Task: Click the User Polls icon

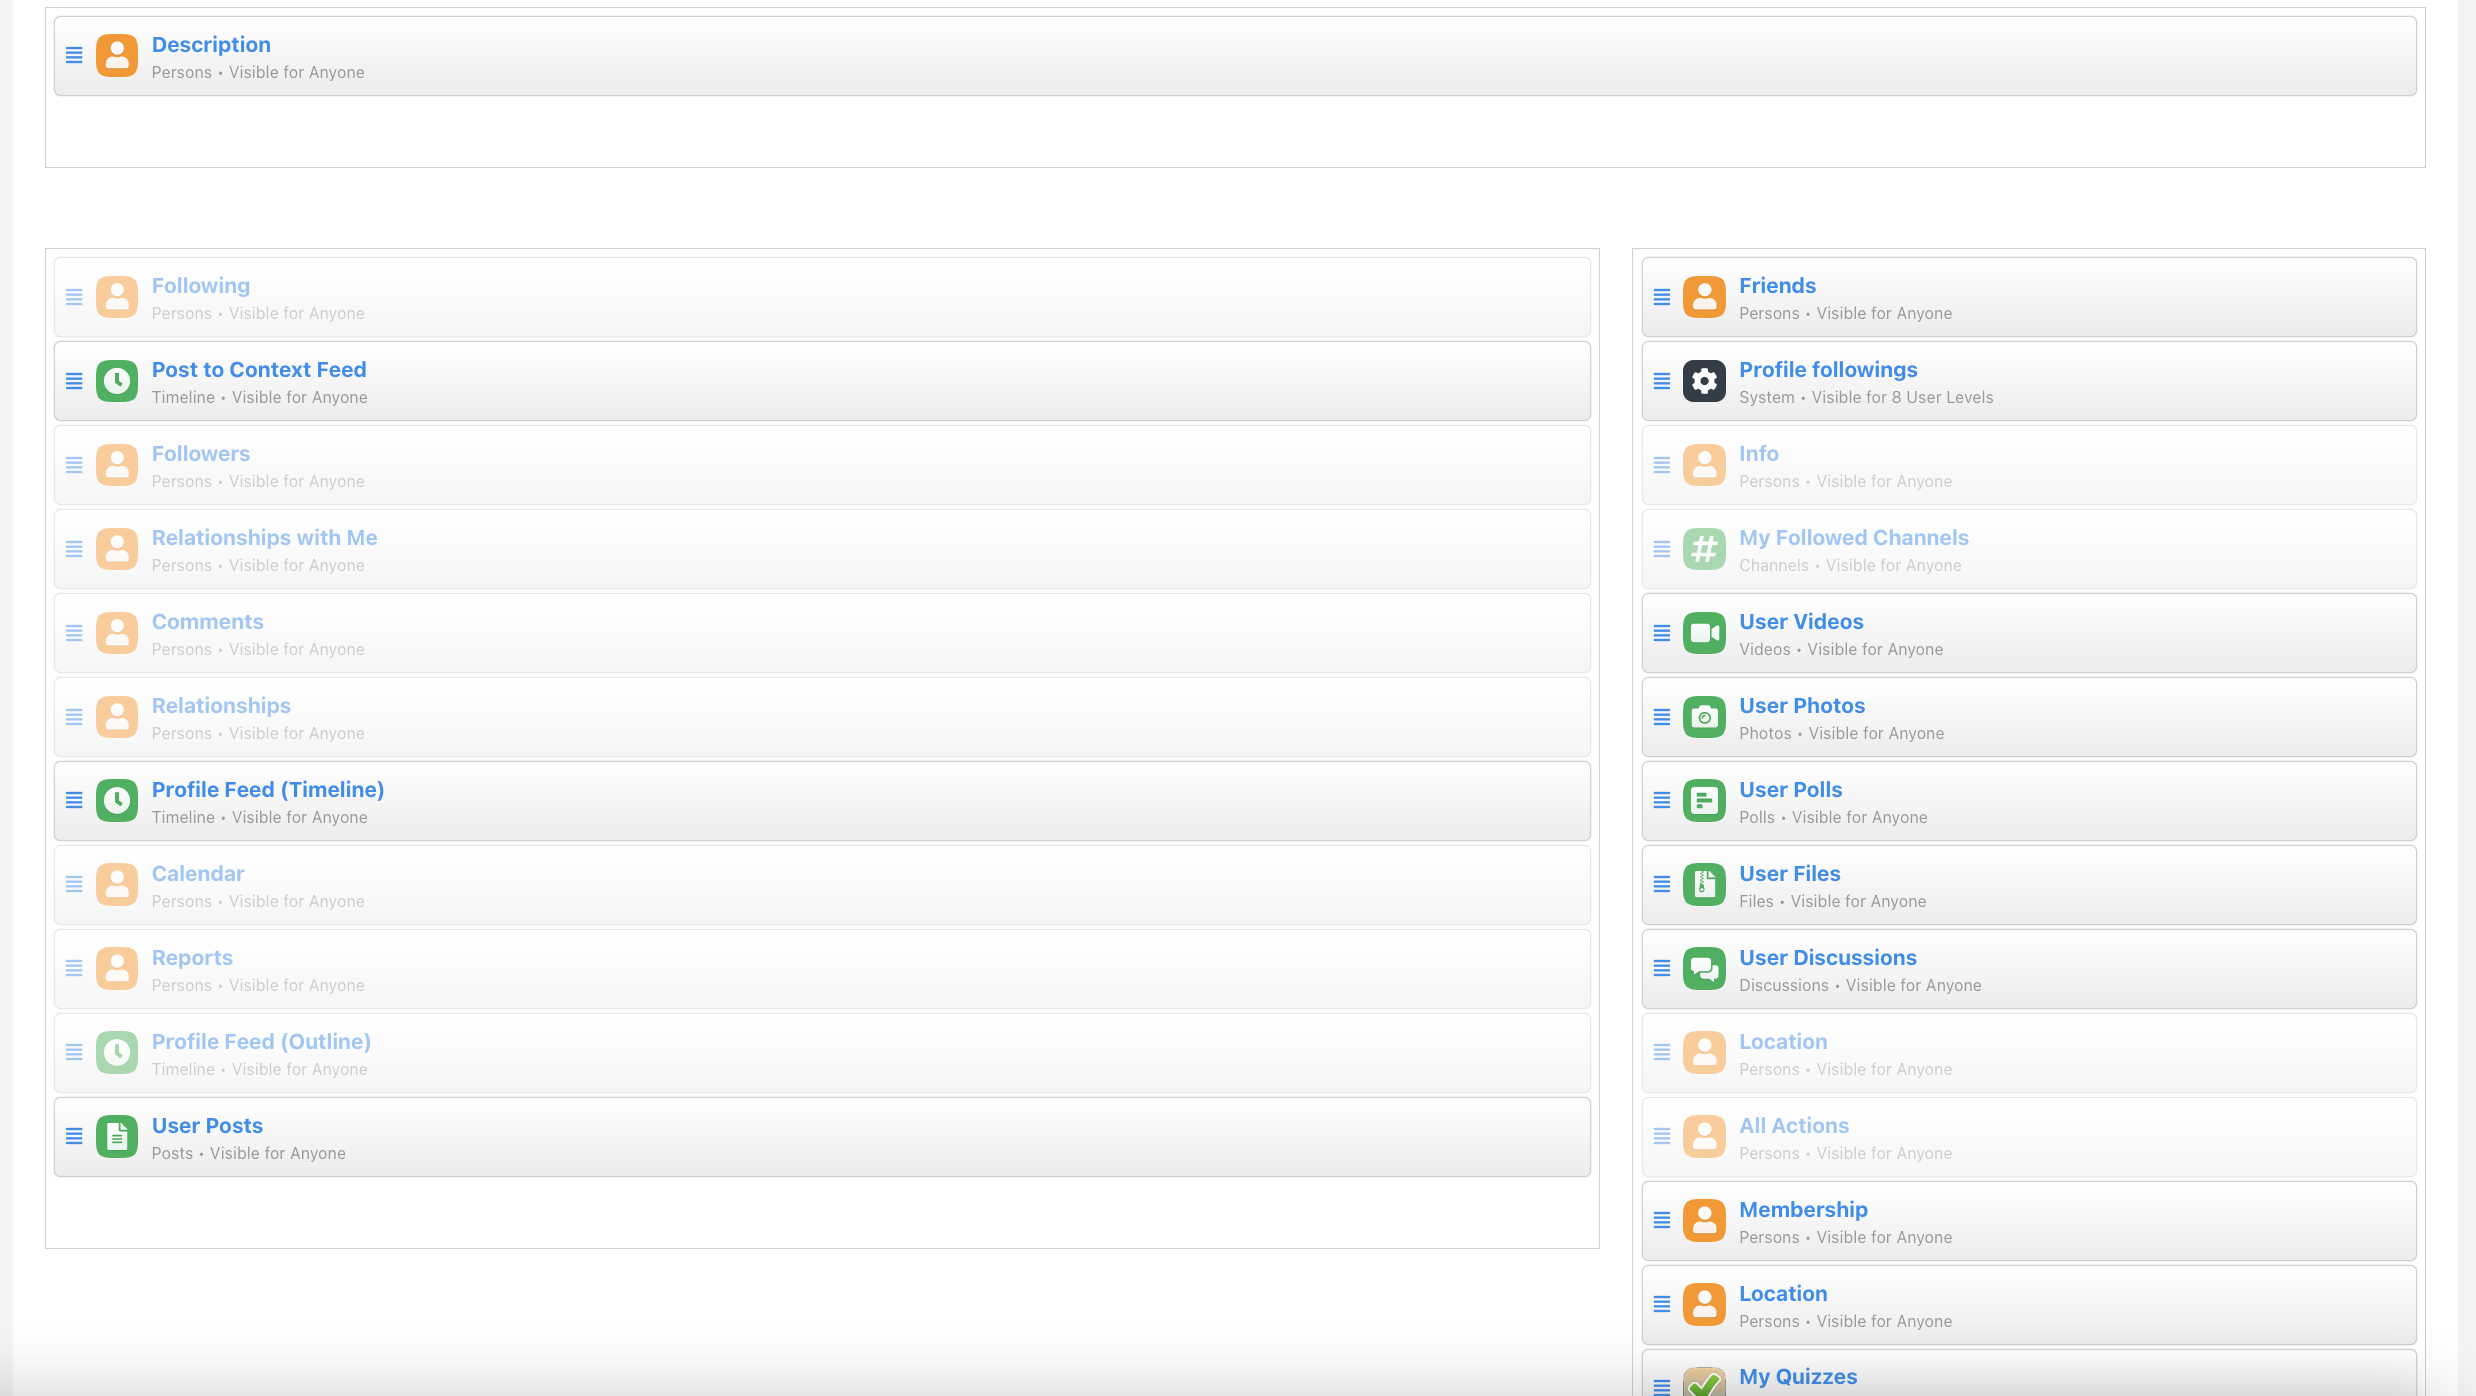Action: pos(1704,801)
